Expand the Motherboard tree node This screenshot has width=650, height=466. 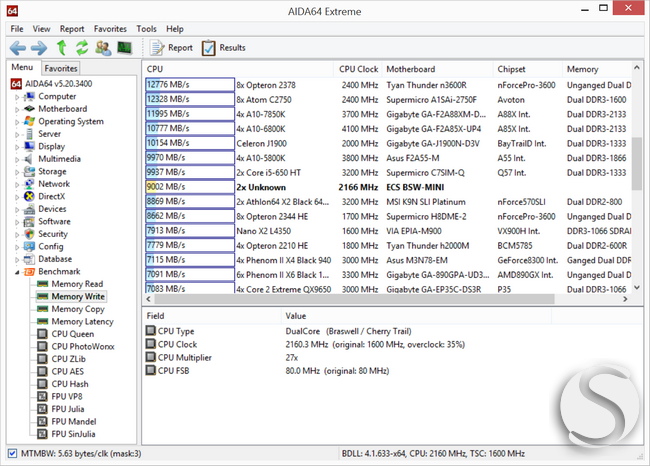(17, 109)
